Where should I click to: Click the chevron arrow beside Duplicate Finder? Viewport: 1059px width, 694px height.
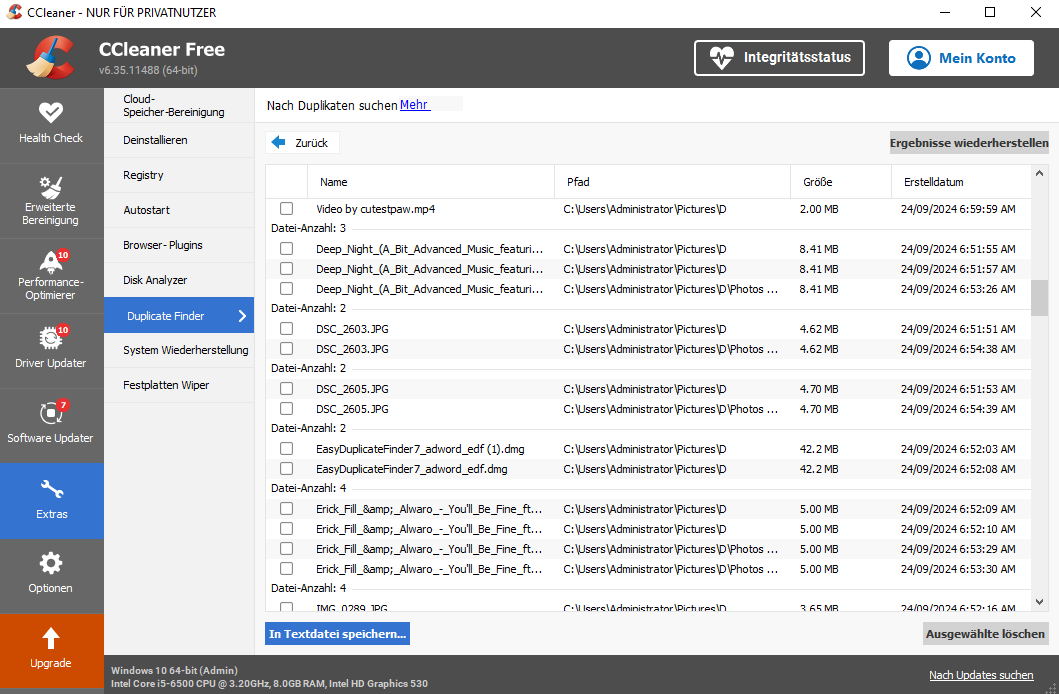pos(242,316)
